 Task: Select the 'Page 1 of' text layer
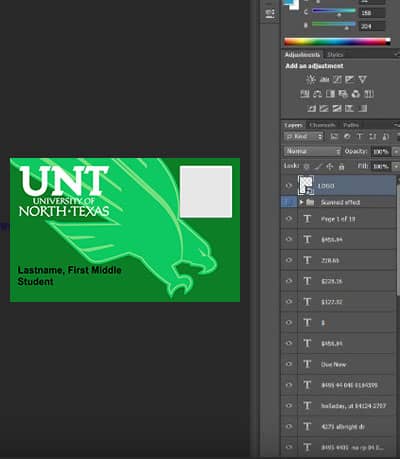coord(347,219)
